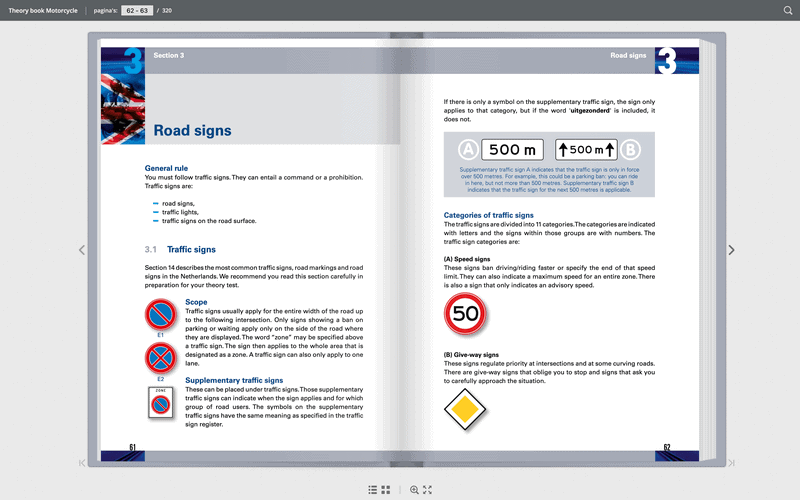This screenshot has height=500, width=800.
Task: Click the page number input field
Action: (137, 10)
